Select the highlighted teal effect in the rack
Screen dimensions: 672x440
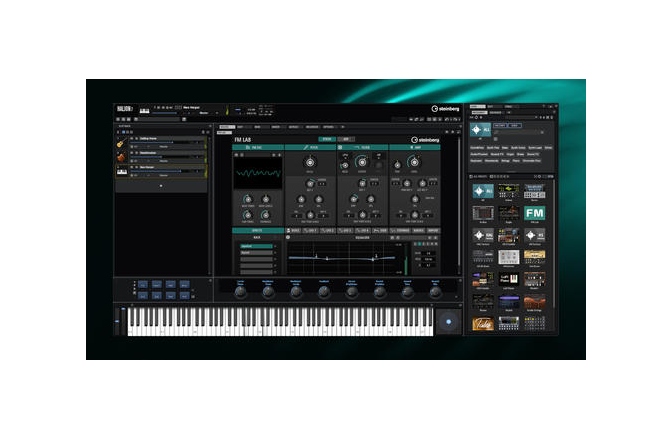[x=256, y=246]
